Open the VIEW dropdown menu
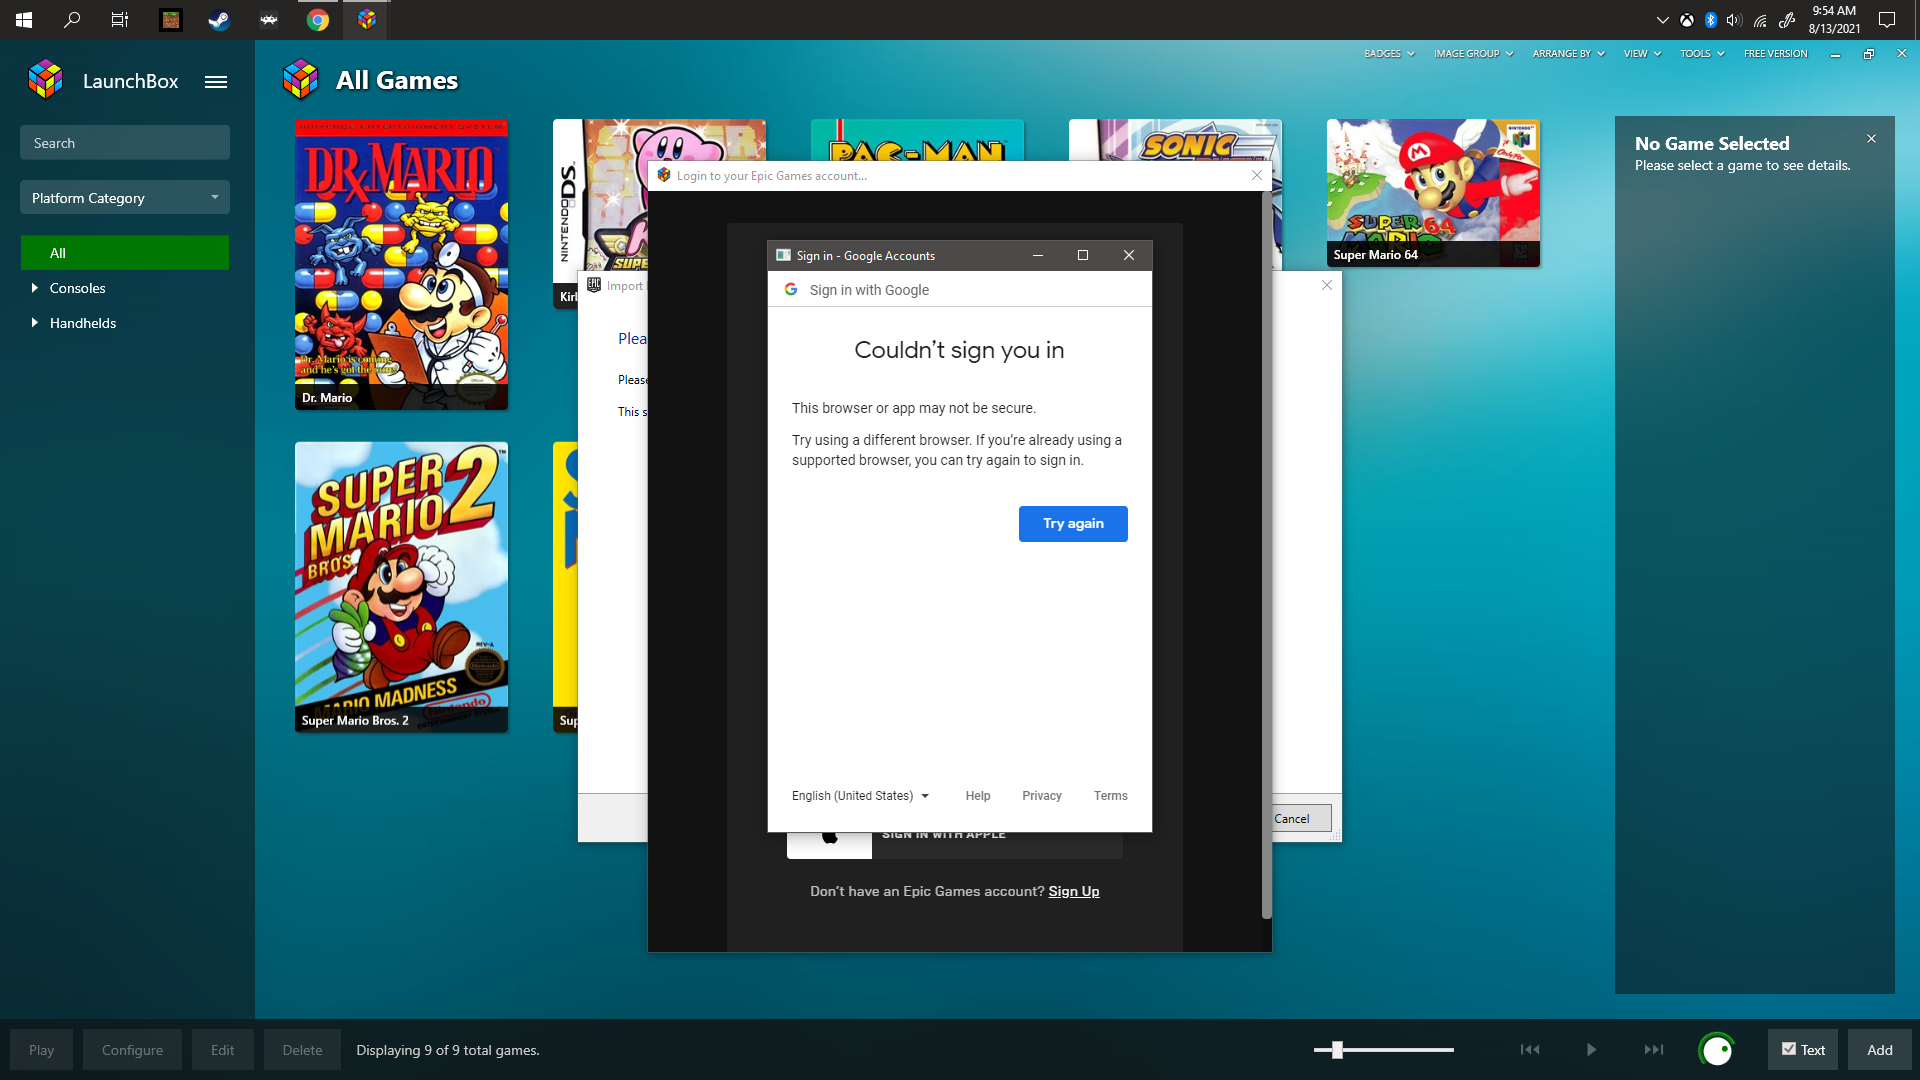Image resolution: width=1920 pixels, height=1080 pixels. point(1642,54)
